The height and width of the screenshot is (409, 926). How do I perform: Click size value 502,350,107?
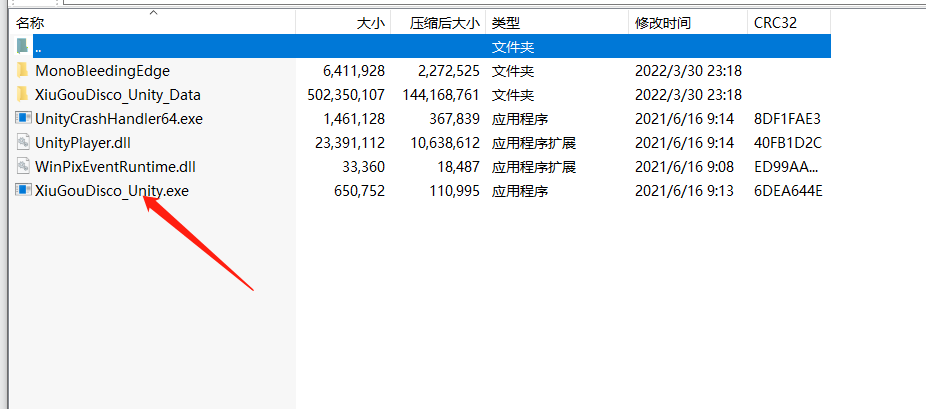[346, 95]
